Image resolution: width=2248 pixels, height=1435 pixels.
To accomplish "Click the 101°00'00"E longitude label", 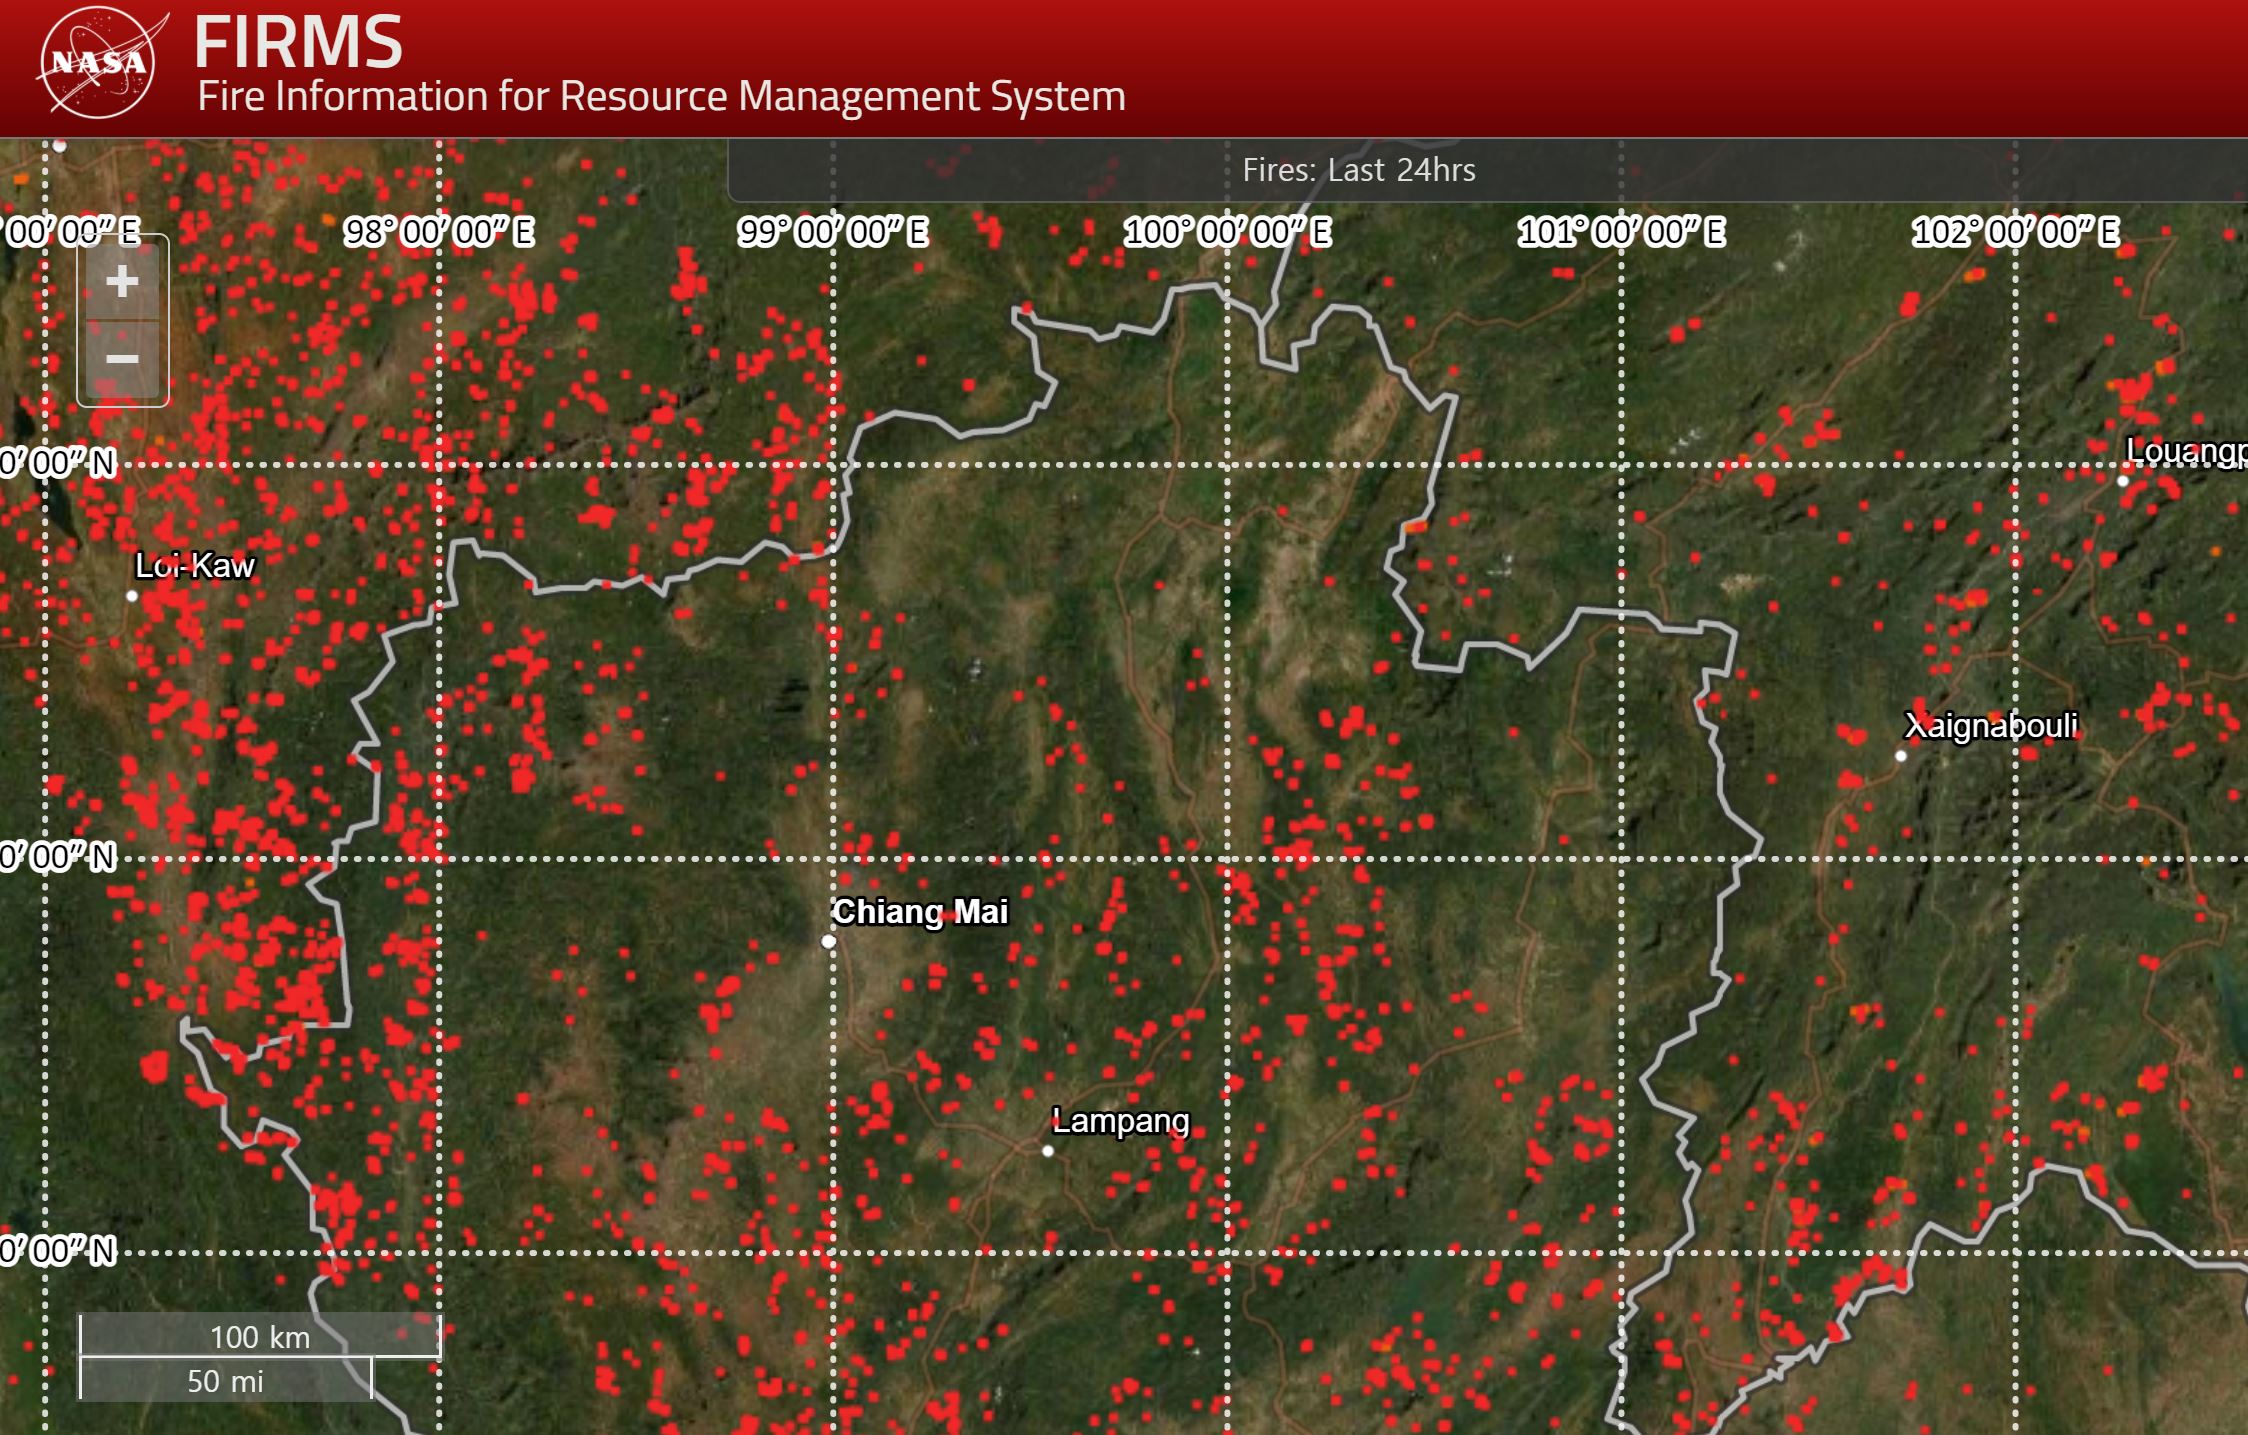I will [x=1622, y=232].
